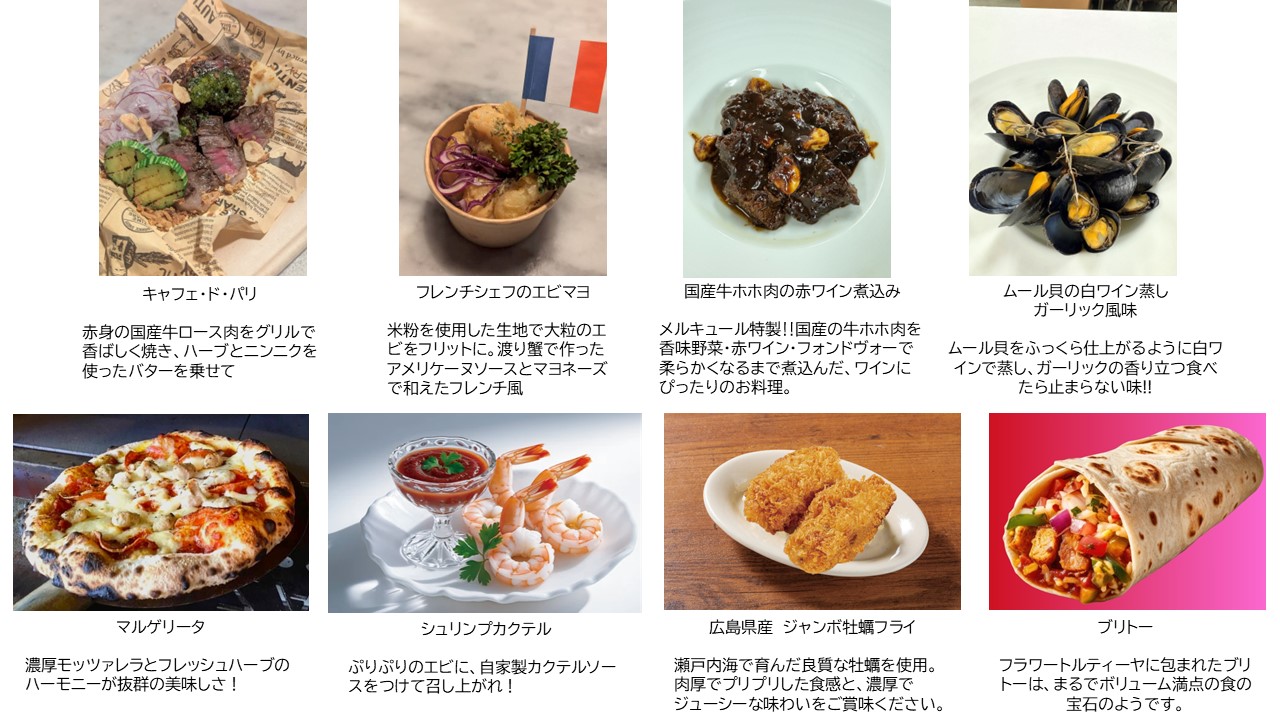Screen dimensions: 1280x720
Task: Select the burrito image on pink background
Action: click(1127, 511)
